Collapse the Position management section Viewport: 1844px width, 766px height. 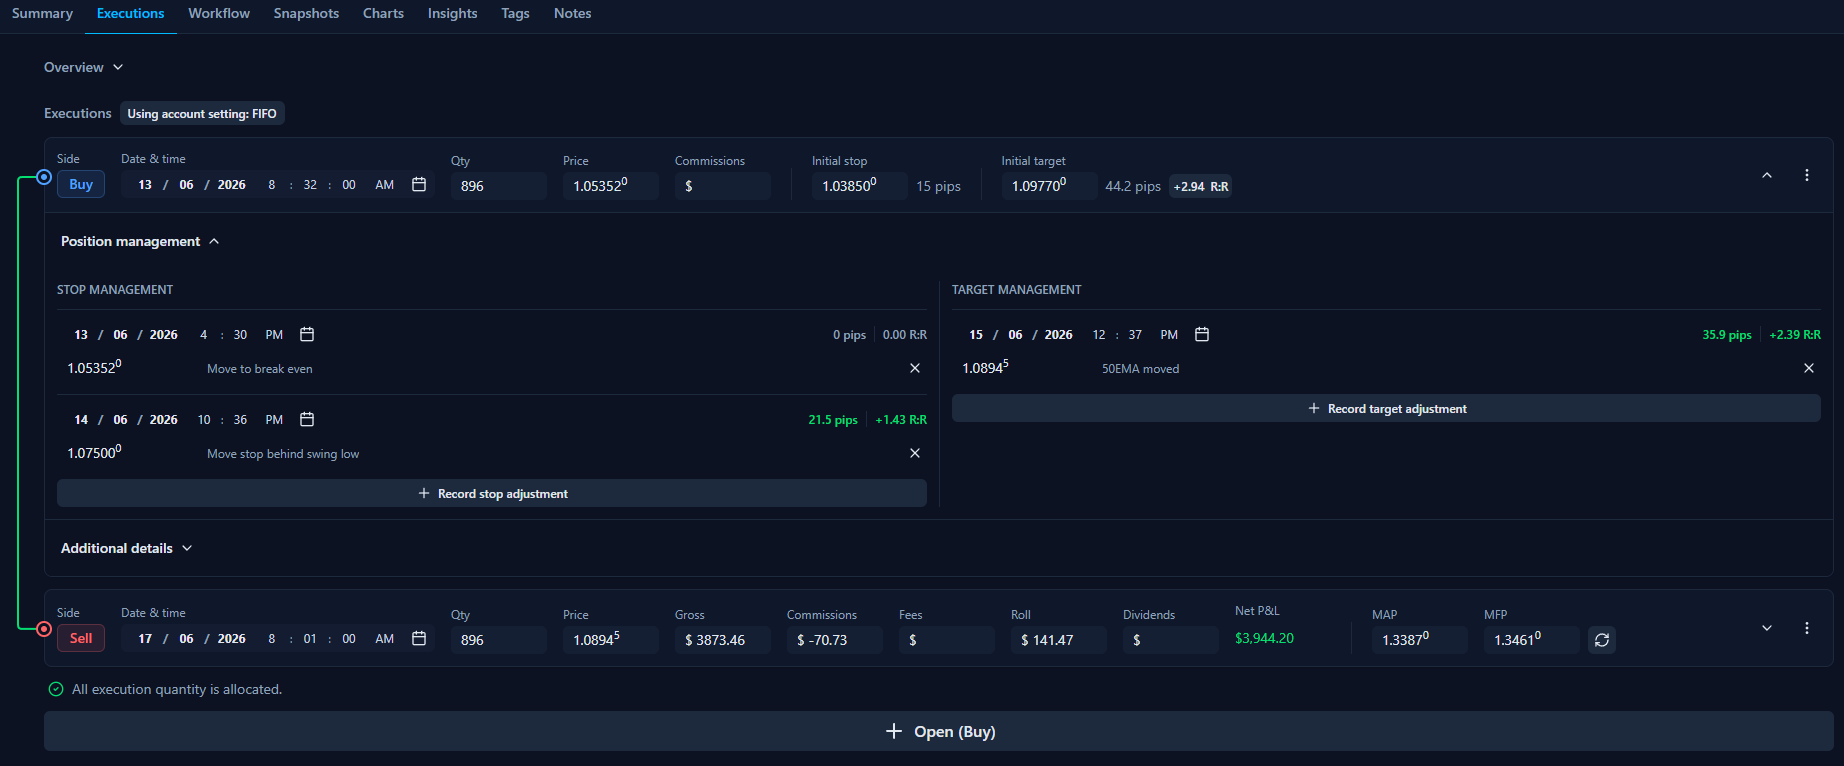coord(140,241)
